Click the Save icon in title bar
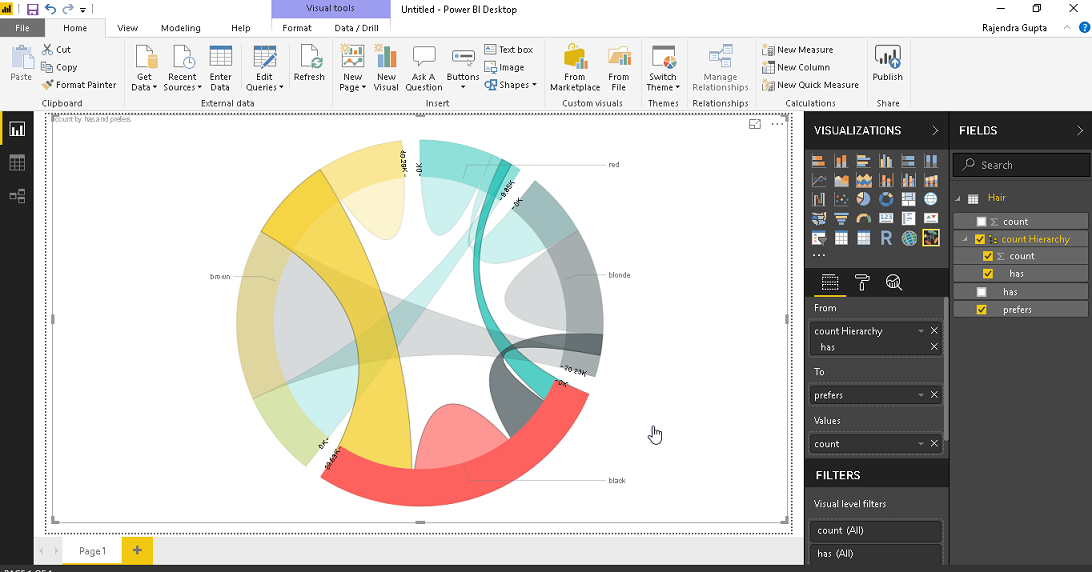The width and height of the screenshot is (1092, 572). [33, 9]
